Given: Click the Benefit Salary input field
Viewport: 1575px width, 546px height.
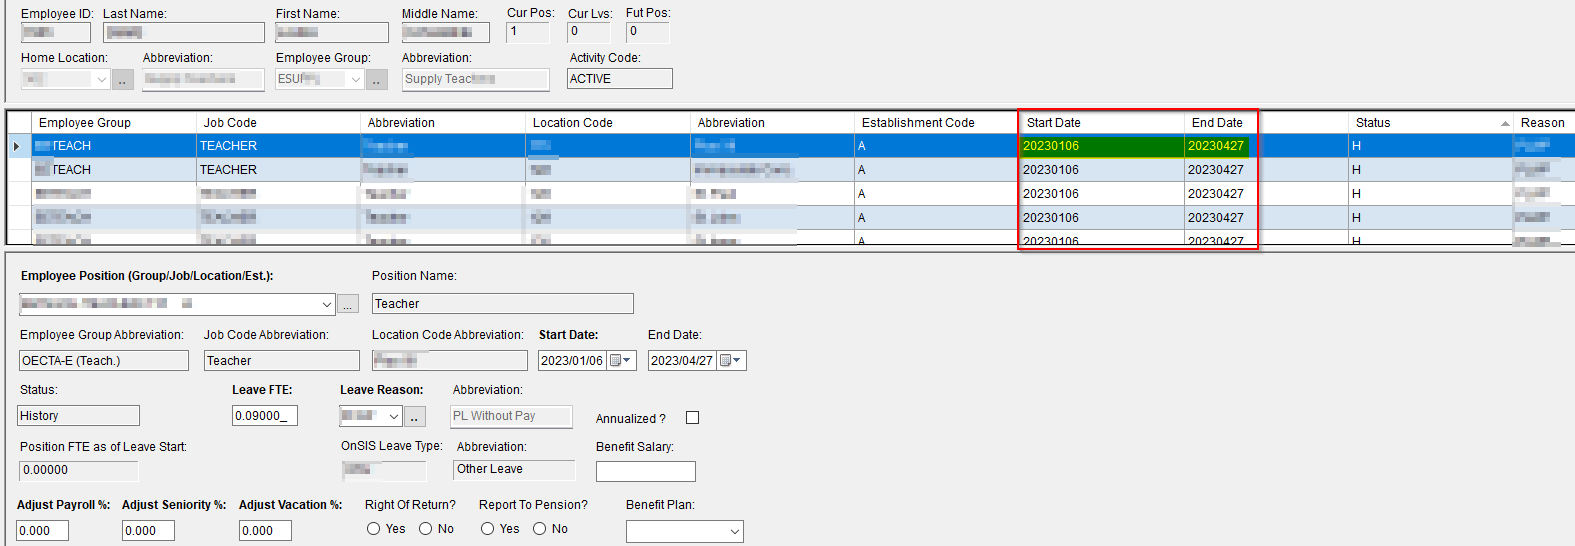Looking at the screenshot, I should (646, 471).
